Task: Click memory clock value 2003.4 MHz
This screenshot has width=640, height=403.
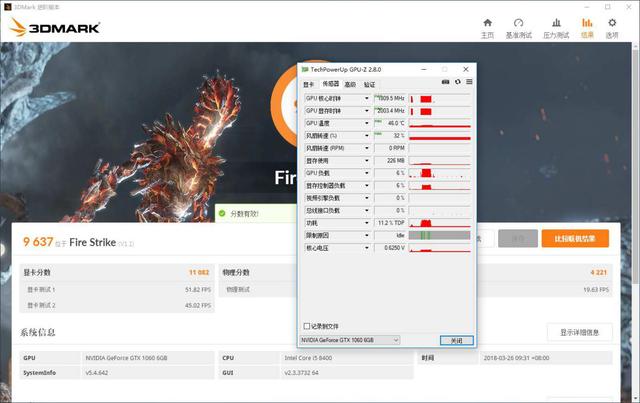Action: tap(389, 111)
